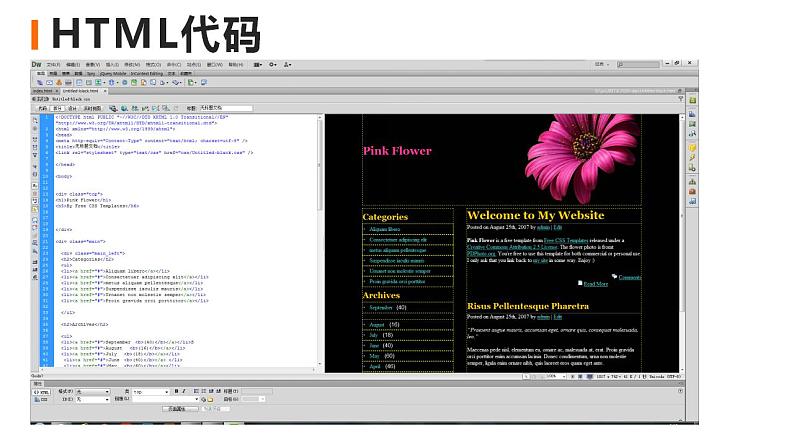The image size is (794, 447).
Task: Click the Comments link under the first post
Action: pyautogui.click(x=630, y=277)
